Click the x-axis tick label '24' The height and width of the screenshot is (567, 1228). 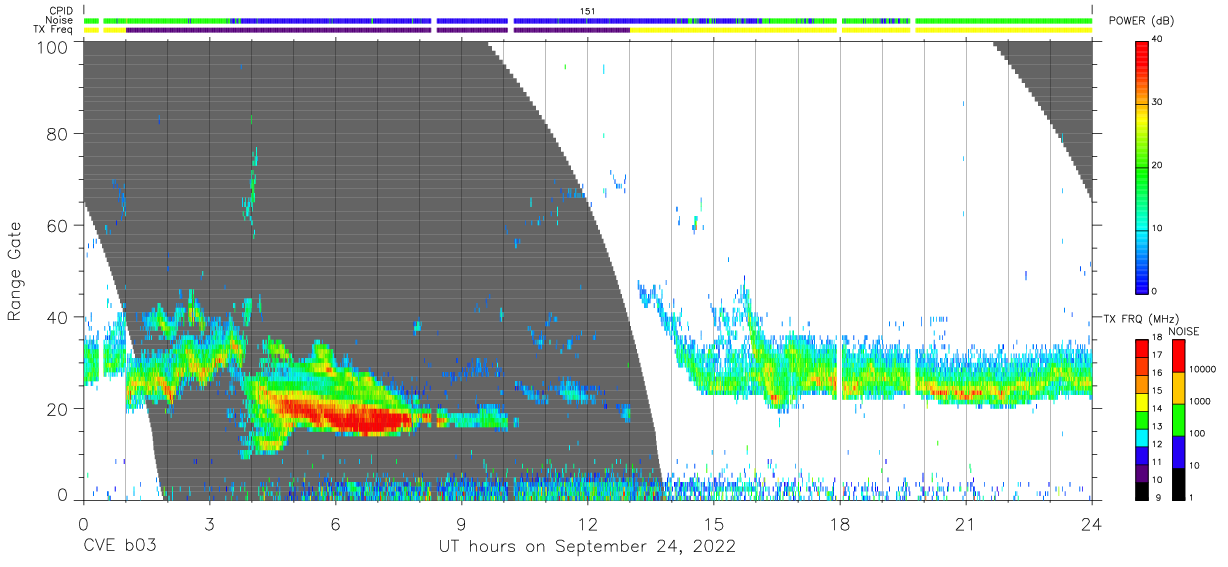(1091, 523)
